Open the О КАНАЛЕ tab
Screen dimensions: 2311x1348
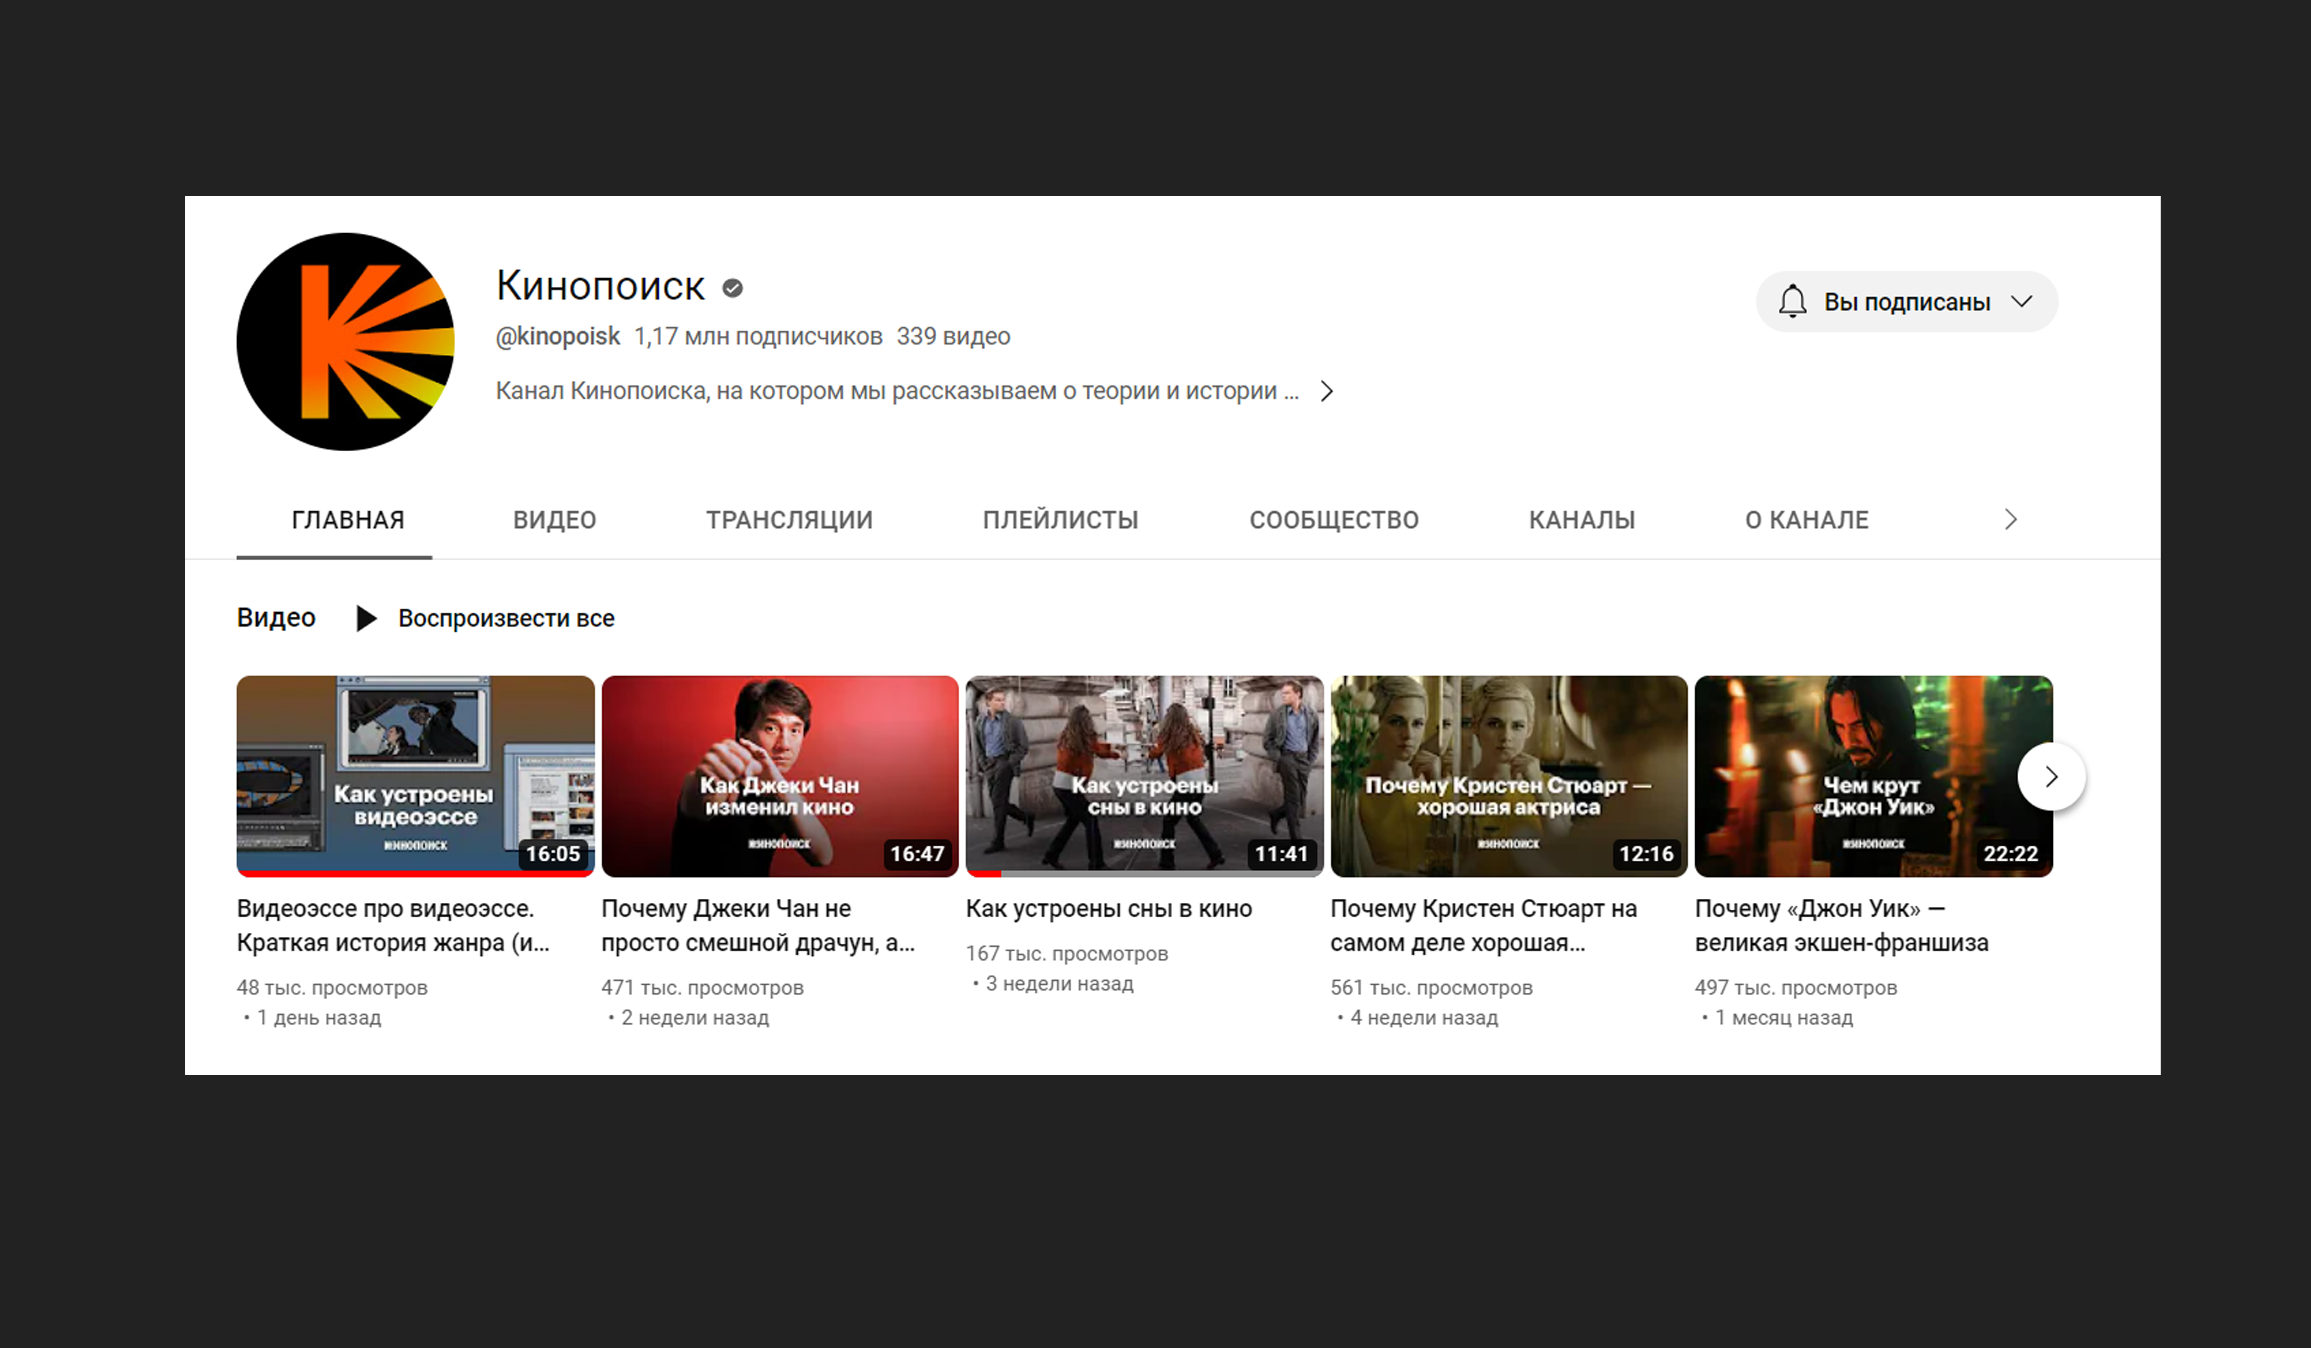(1806, 520)
